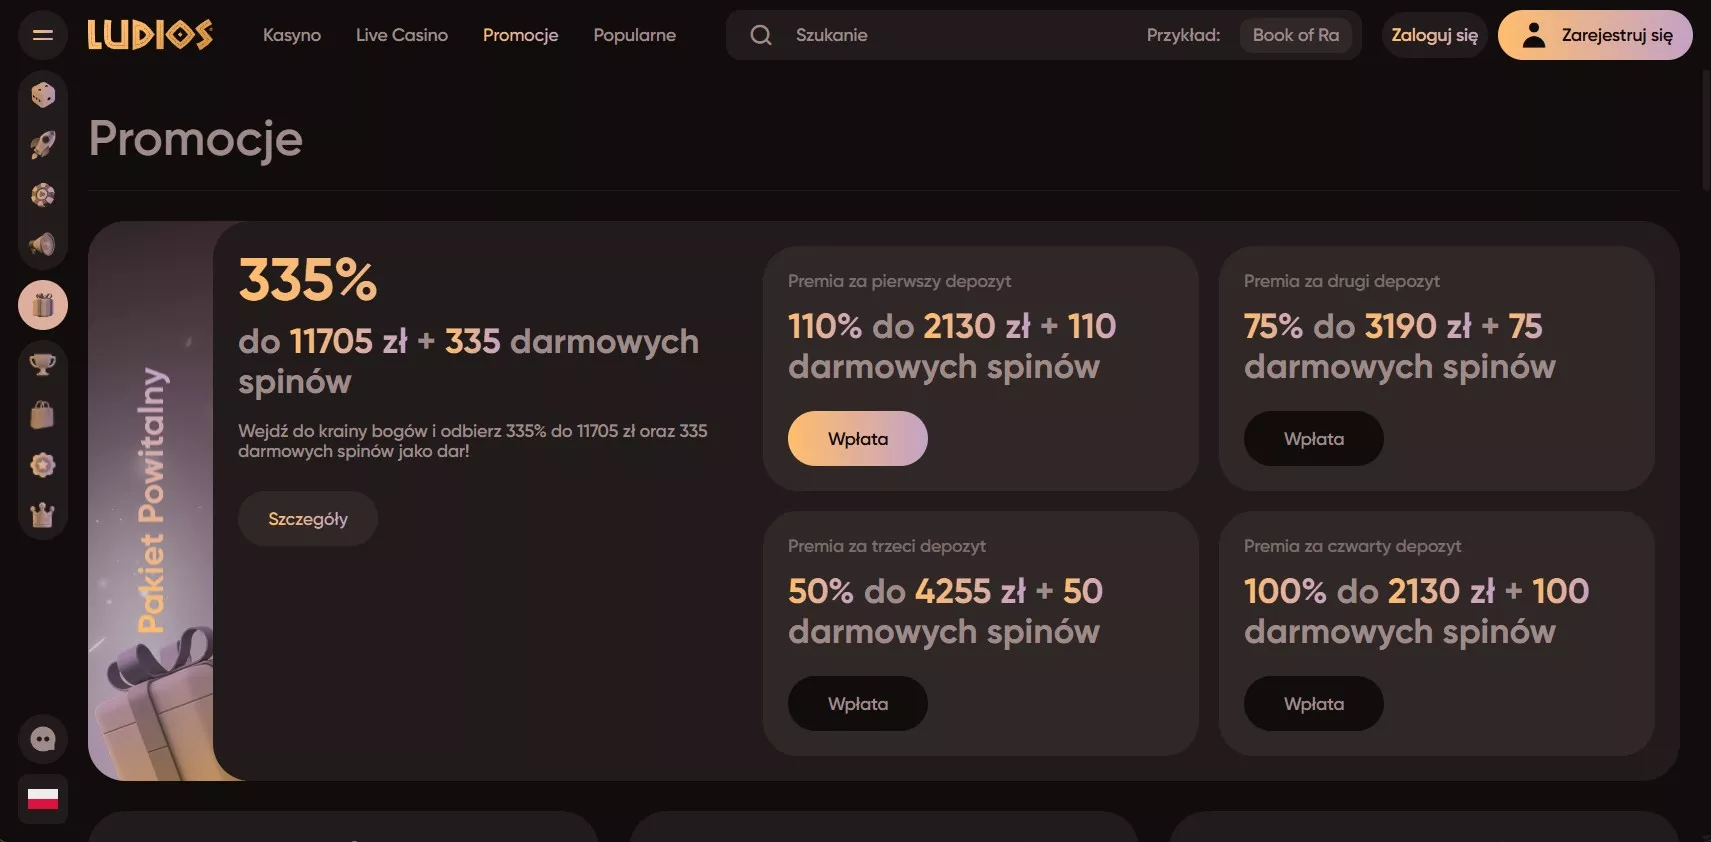1711x842 pixels.
Task: Click the shopping bag sidebar icon
Action: tap(43, 415)
